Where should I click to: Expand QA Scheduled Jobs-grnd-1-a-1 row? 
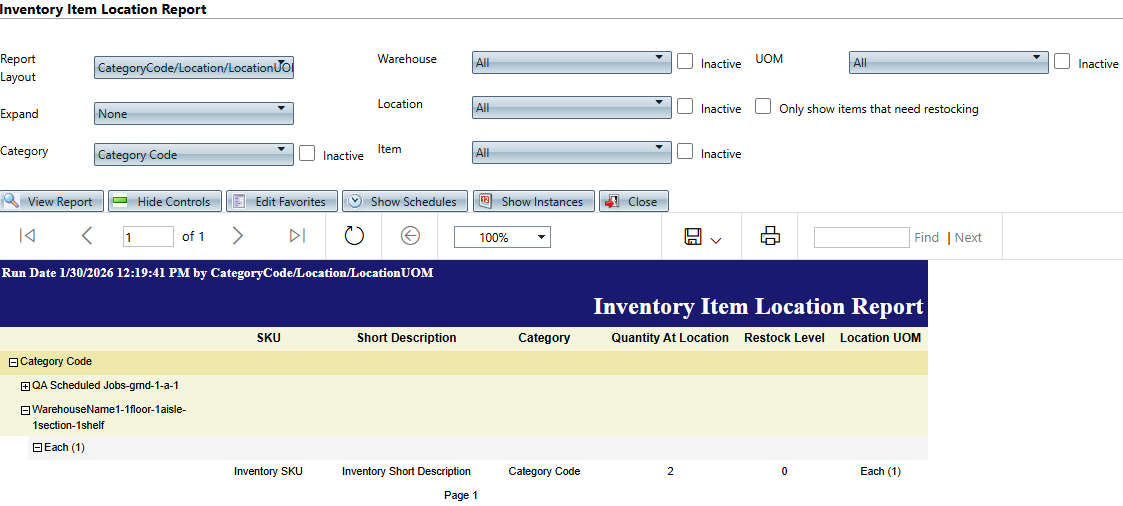(x=26, y=386)
